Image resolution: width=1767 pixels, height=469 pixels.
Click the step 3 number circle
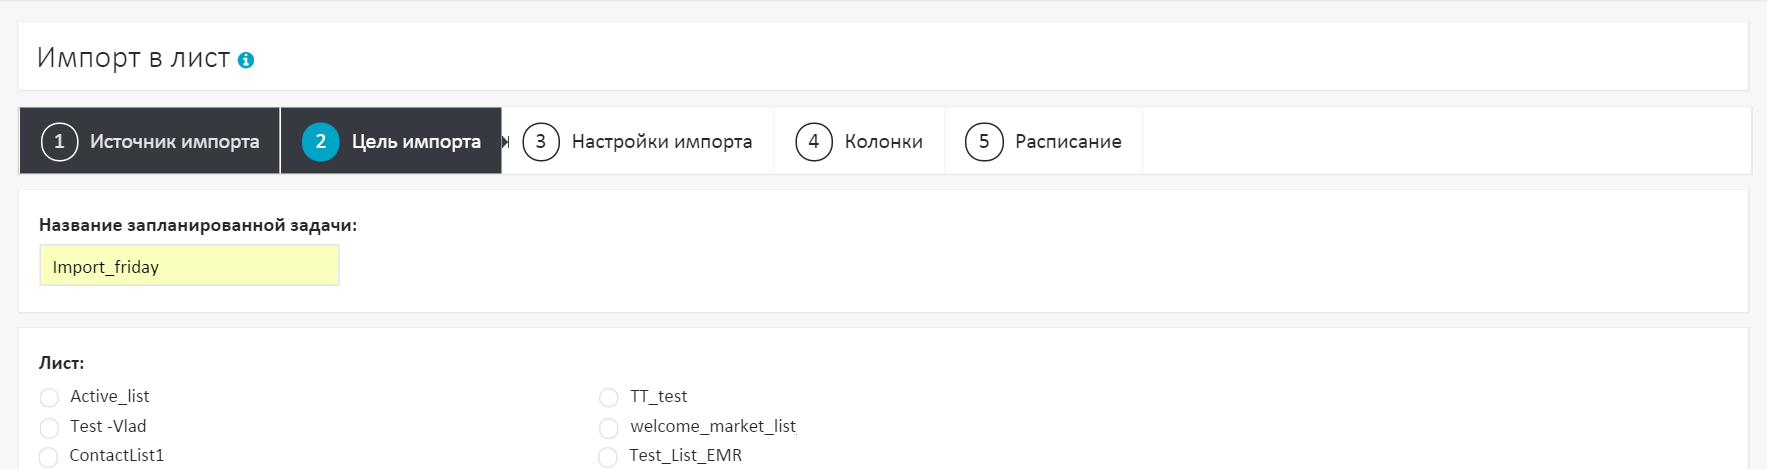[541, 142]
